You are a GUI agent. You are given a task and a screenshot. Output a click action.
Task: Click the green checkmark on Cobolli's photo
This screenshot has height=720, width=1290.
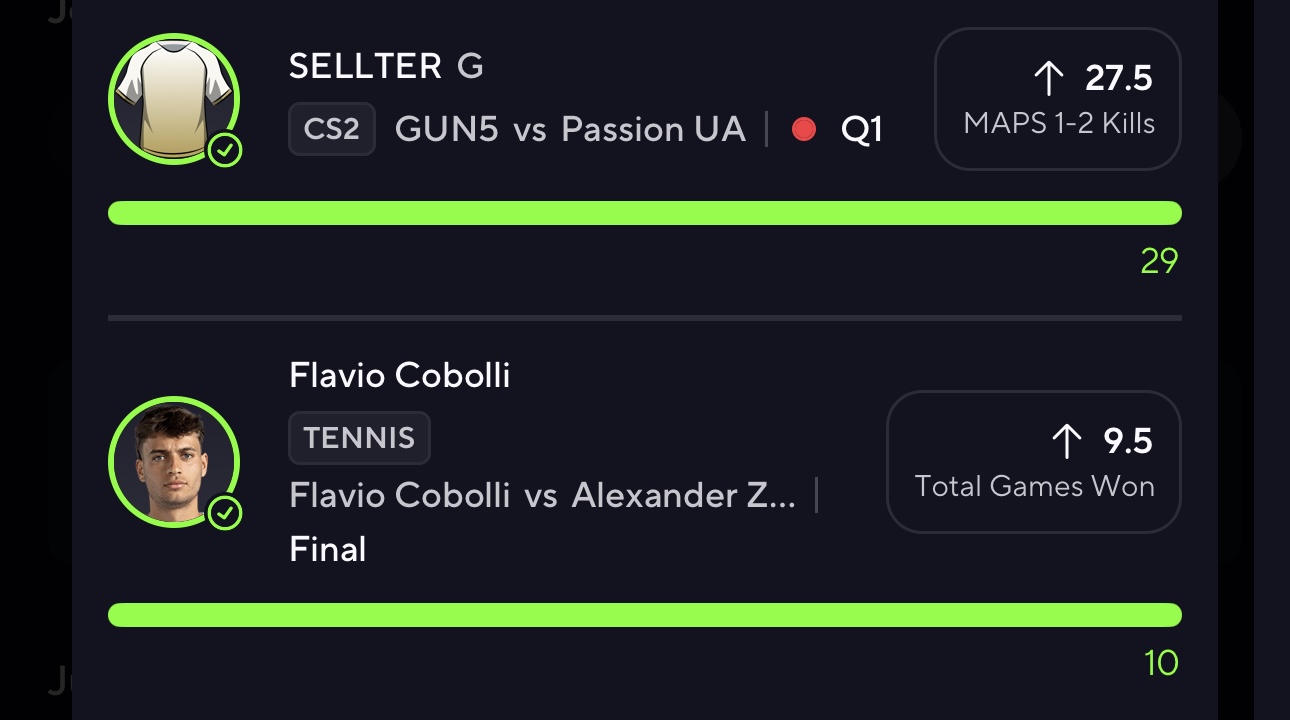pyautogui.click(x=226, y=513)
